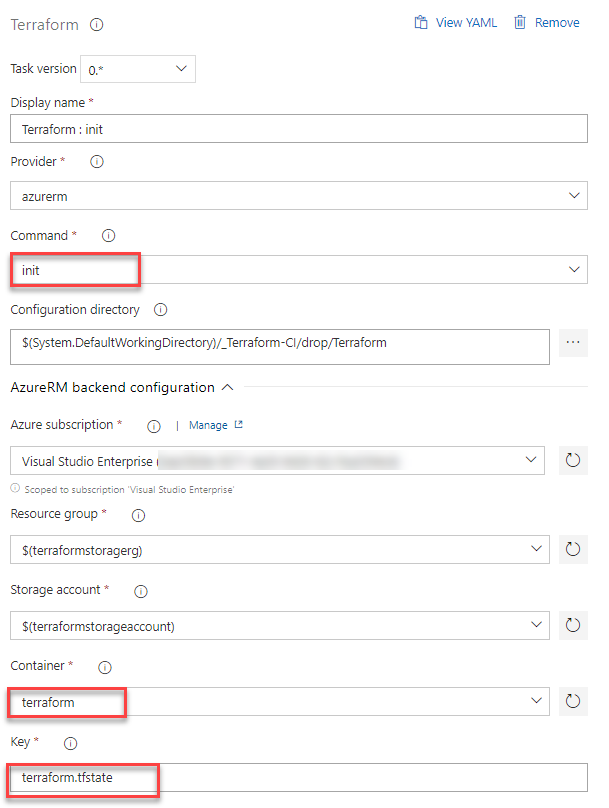Open the Task version dropdown
609x808 pixels.
[x=138, y=69]
